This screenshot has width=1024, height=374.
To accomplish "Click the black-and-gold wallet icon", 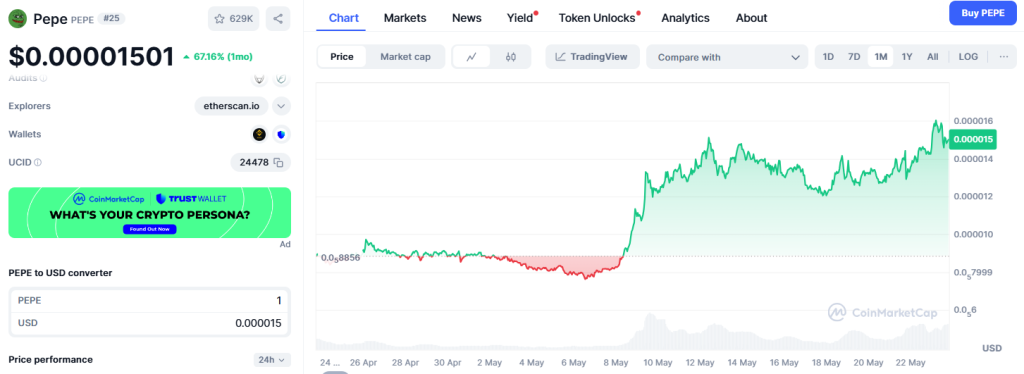I will pos(260,134).
